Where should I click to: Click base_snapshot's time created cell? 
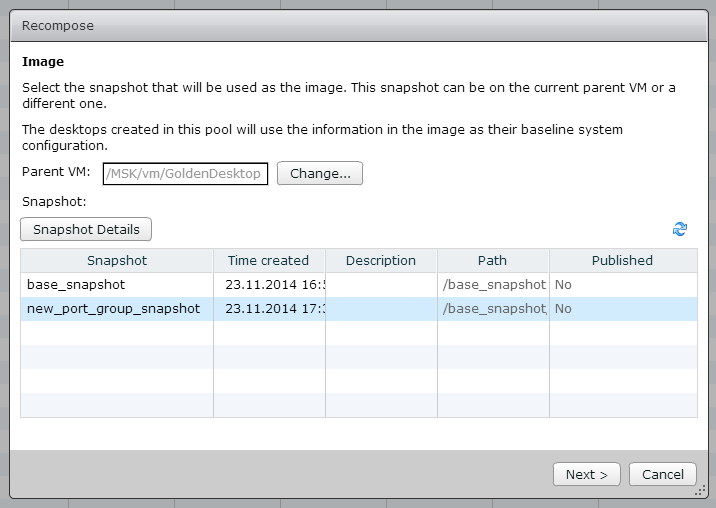click(269, 285)
